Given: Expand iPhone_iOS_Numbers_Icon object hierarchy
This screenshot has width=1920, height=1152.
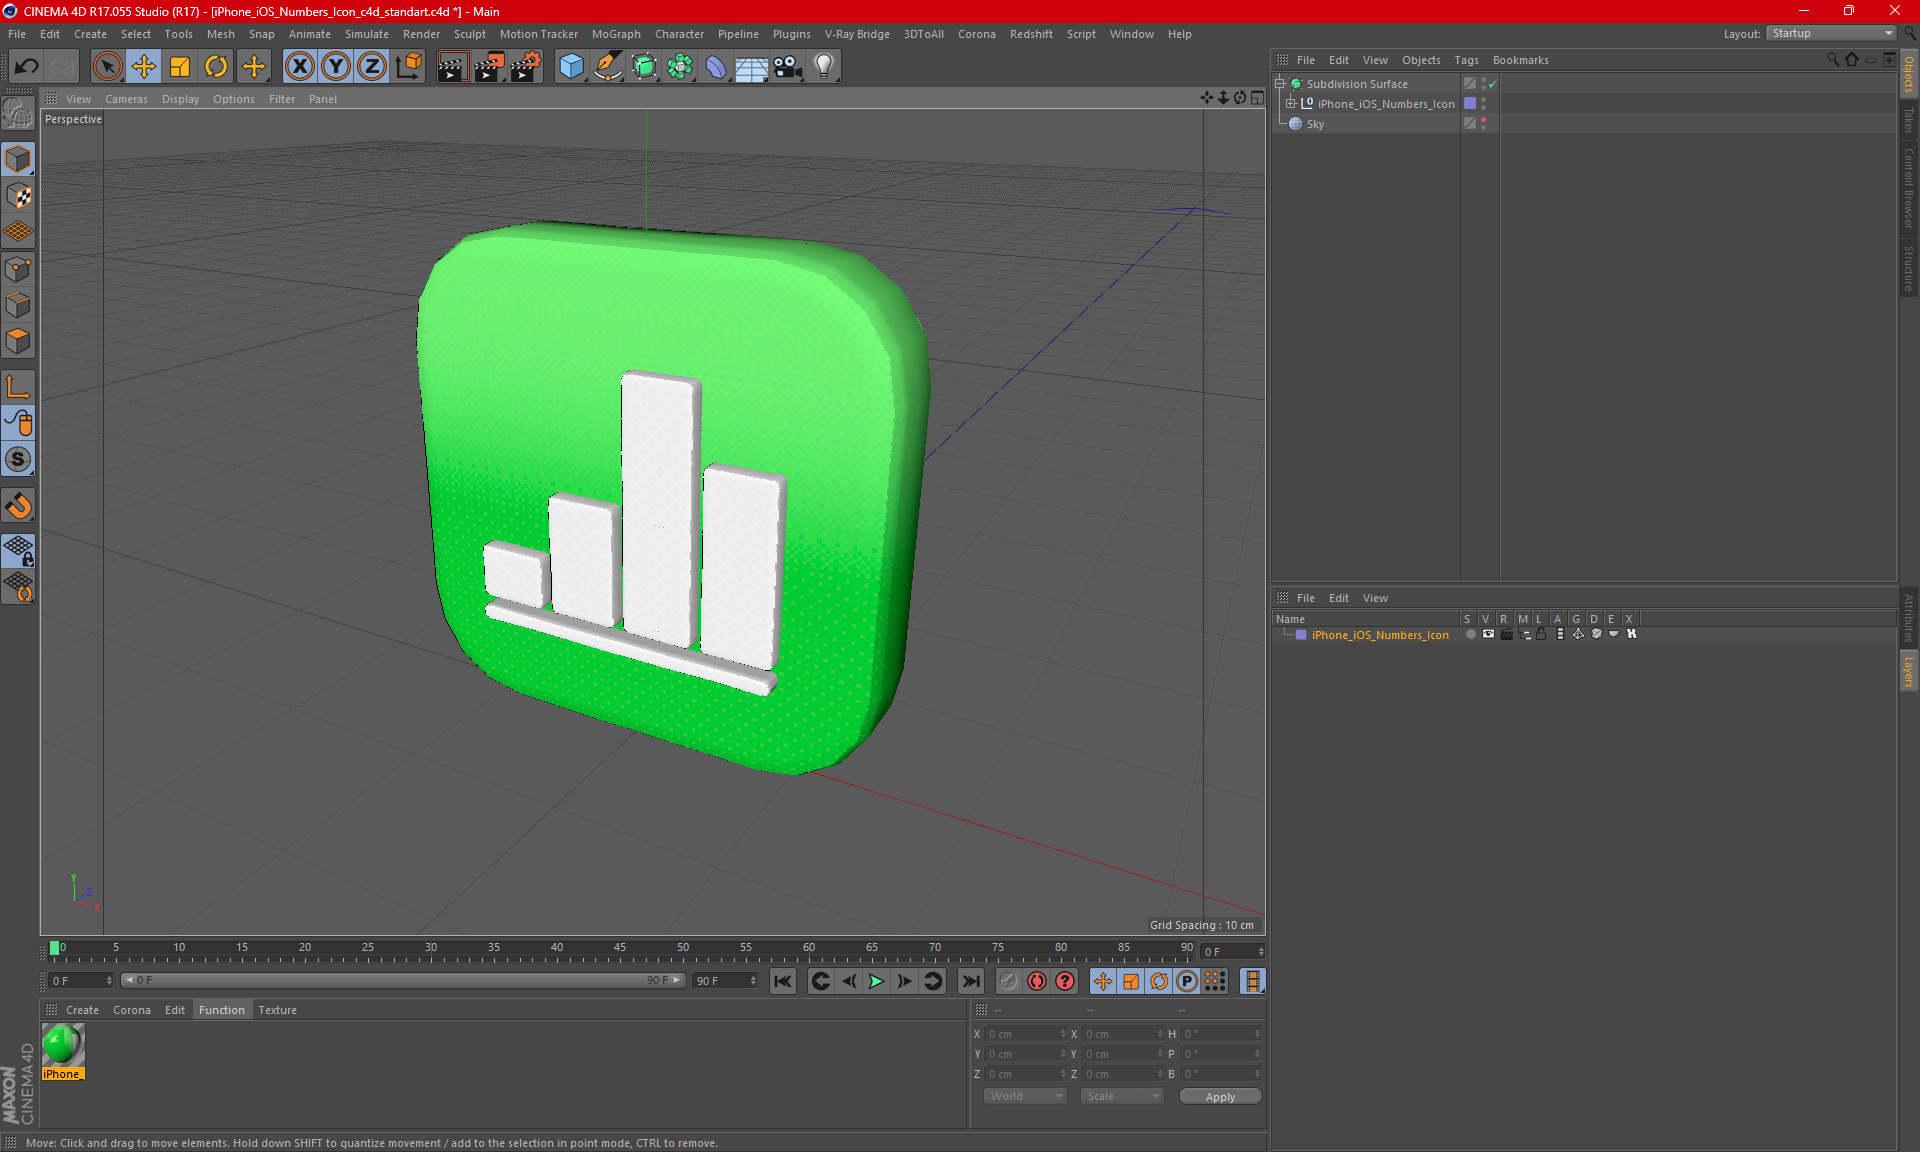Looking at the screenshot, I should coord(1291,104).
